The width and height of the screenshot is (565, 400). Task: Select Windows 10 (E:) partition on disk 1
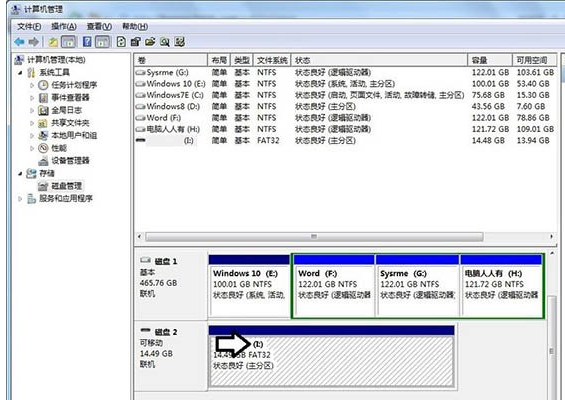pos(249,286)
